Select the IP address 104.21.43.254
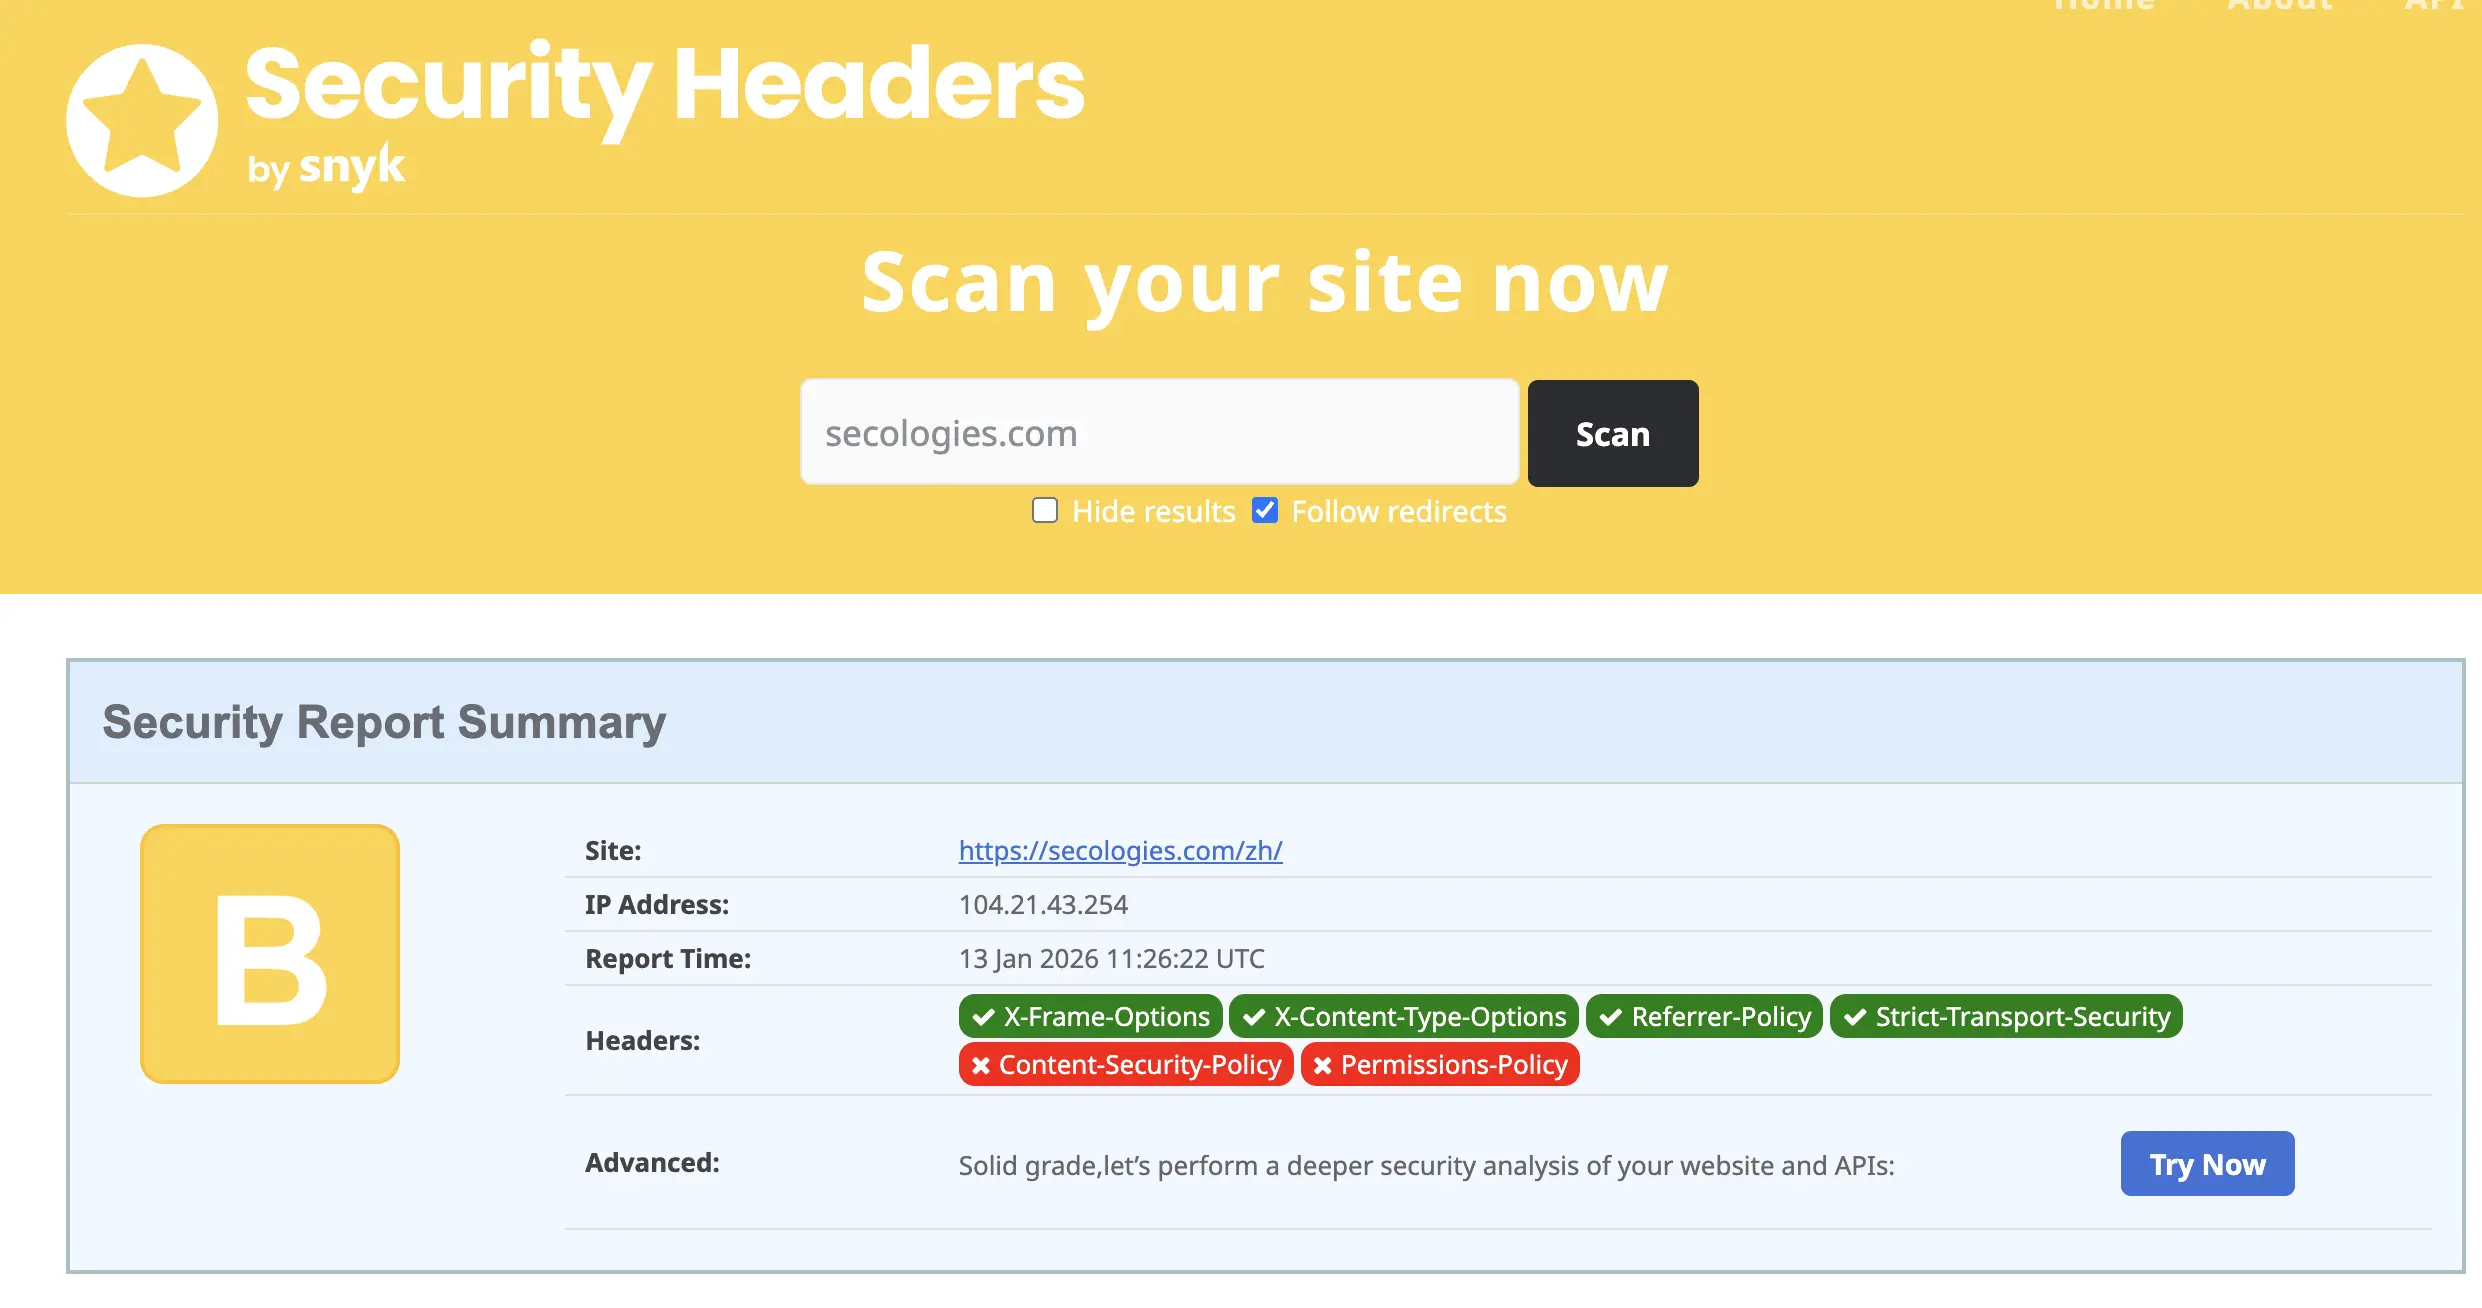This screenshot has height=1308, width=2482. tap(1043, 904)
